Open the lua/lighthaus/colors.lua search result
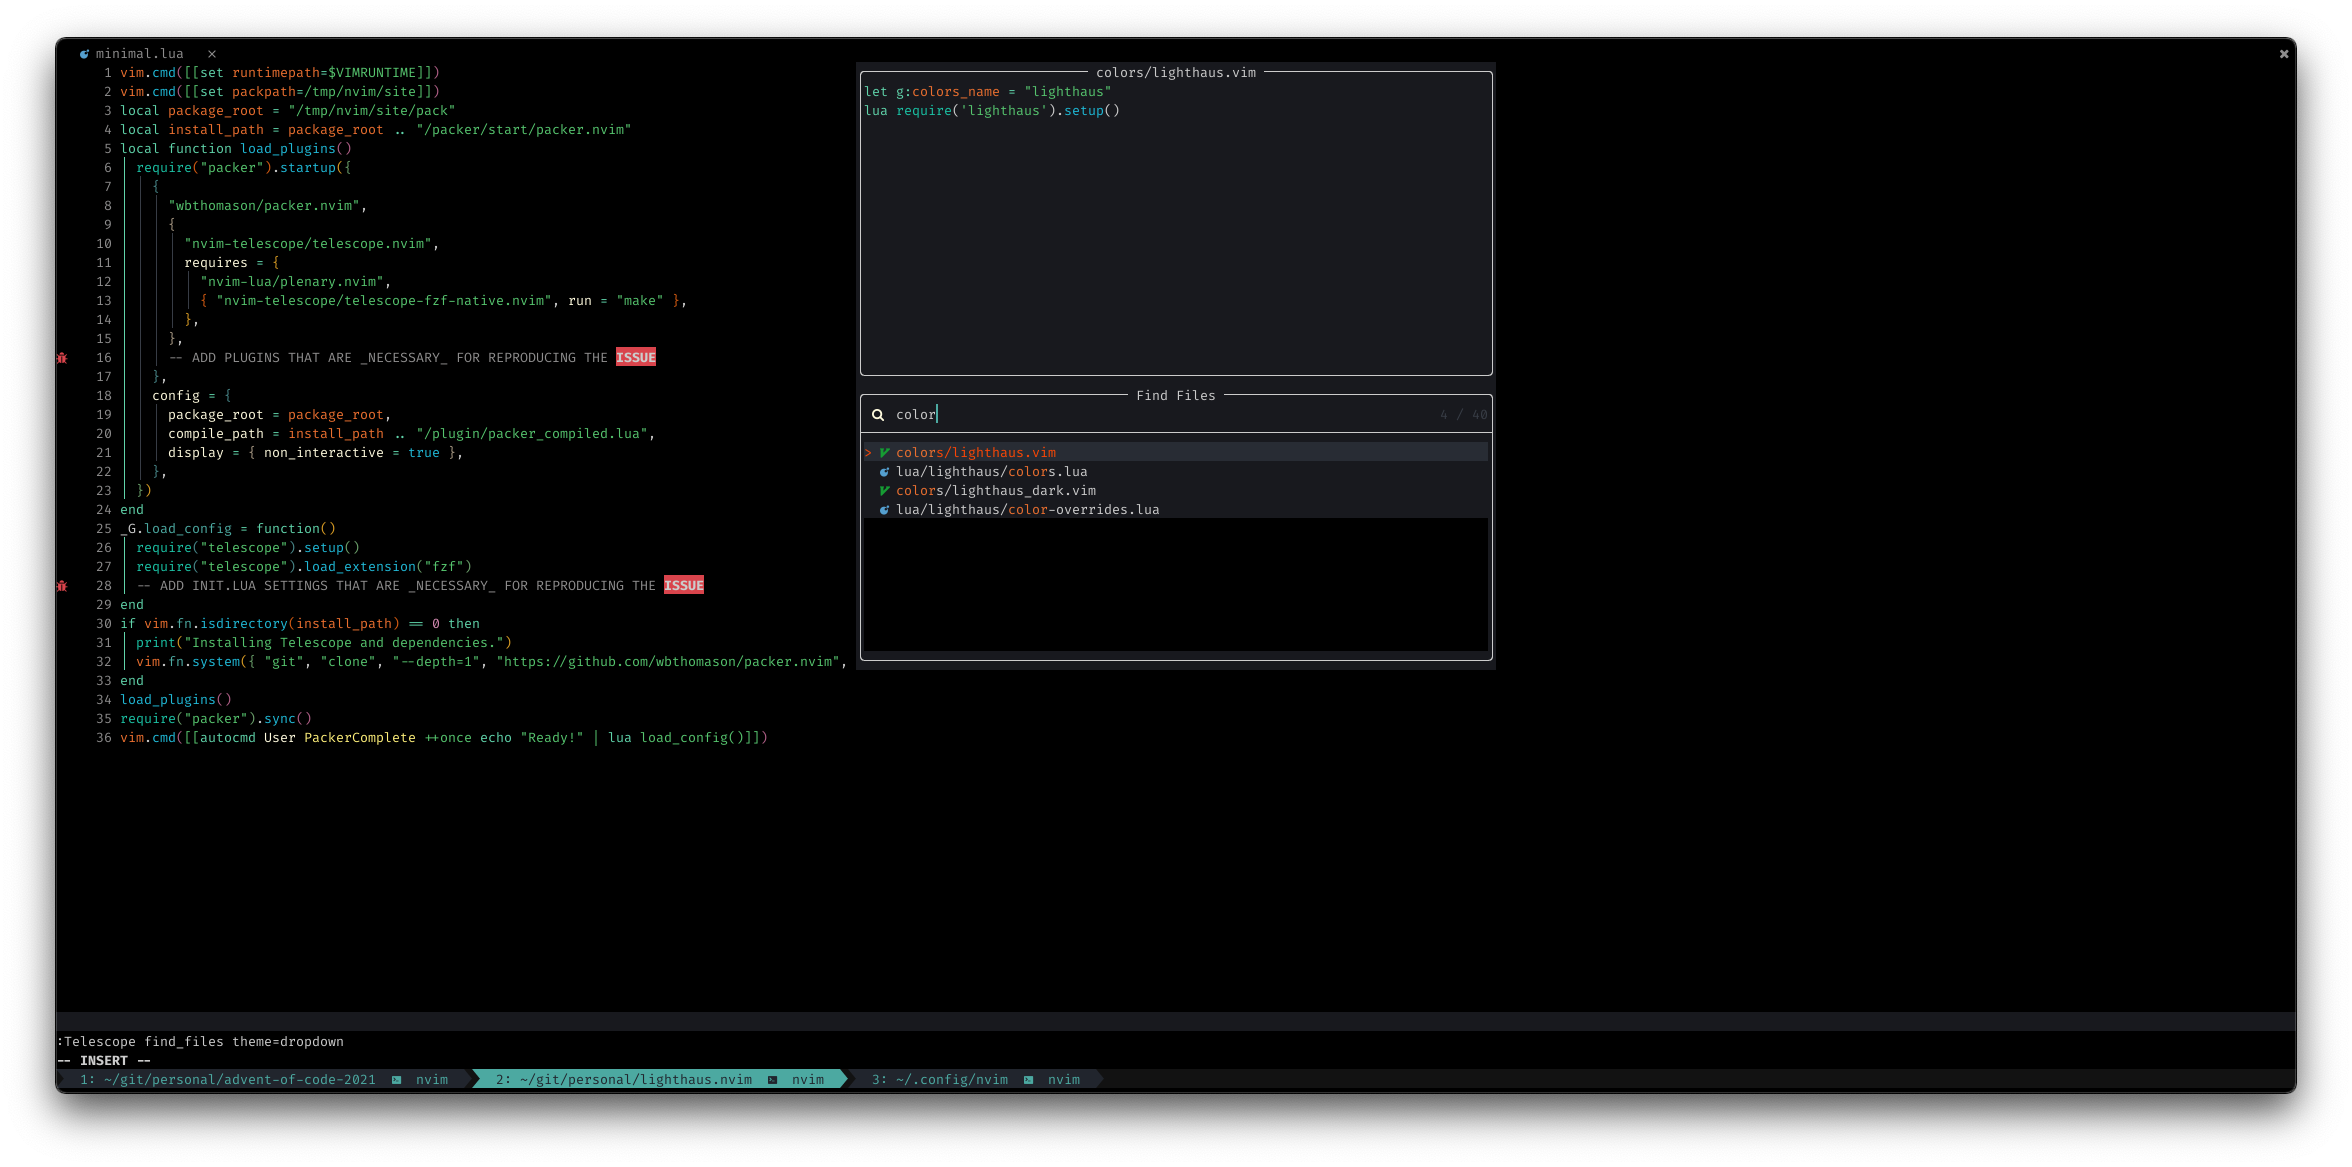Screen dimensions: 2352x1167 [993, 471]
